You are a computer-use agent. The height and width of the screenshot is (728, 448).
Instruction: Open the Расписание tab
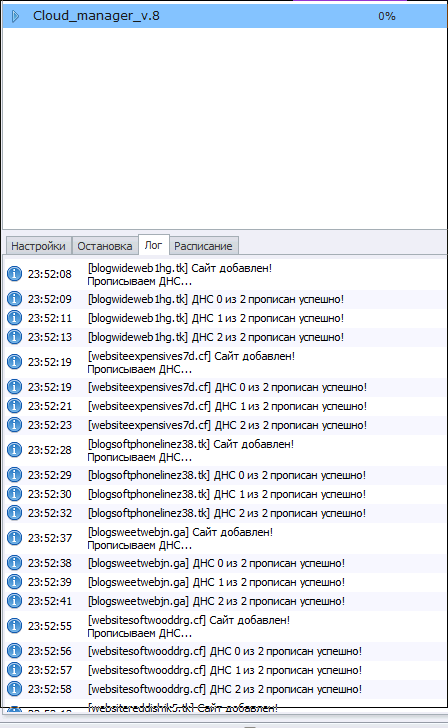pos(203,246)
